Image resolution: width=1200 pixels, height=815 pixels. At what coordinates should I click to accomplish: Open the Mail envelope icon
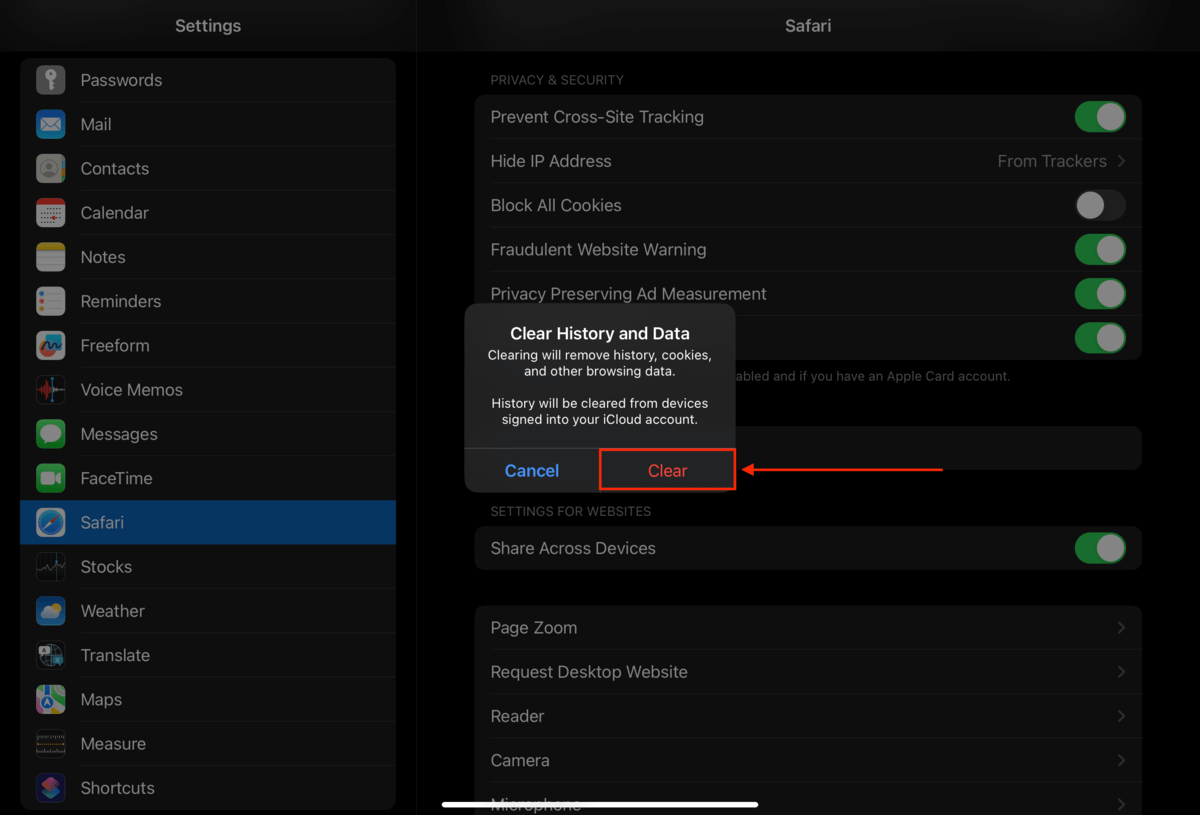(51, 124)
